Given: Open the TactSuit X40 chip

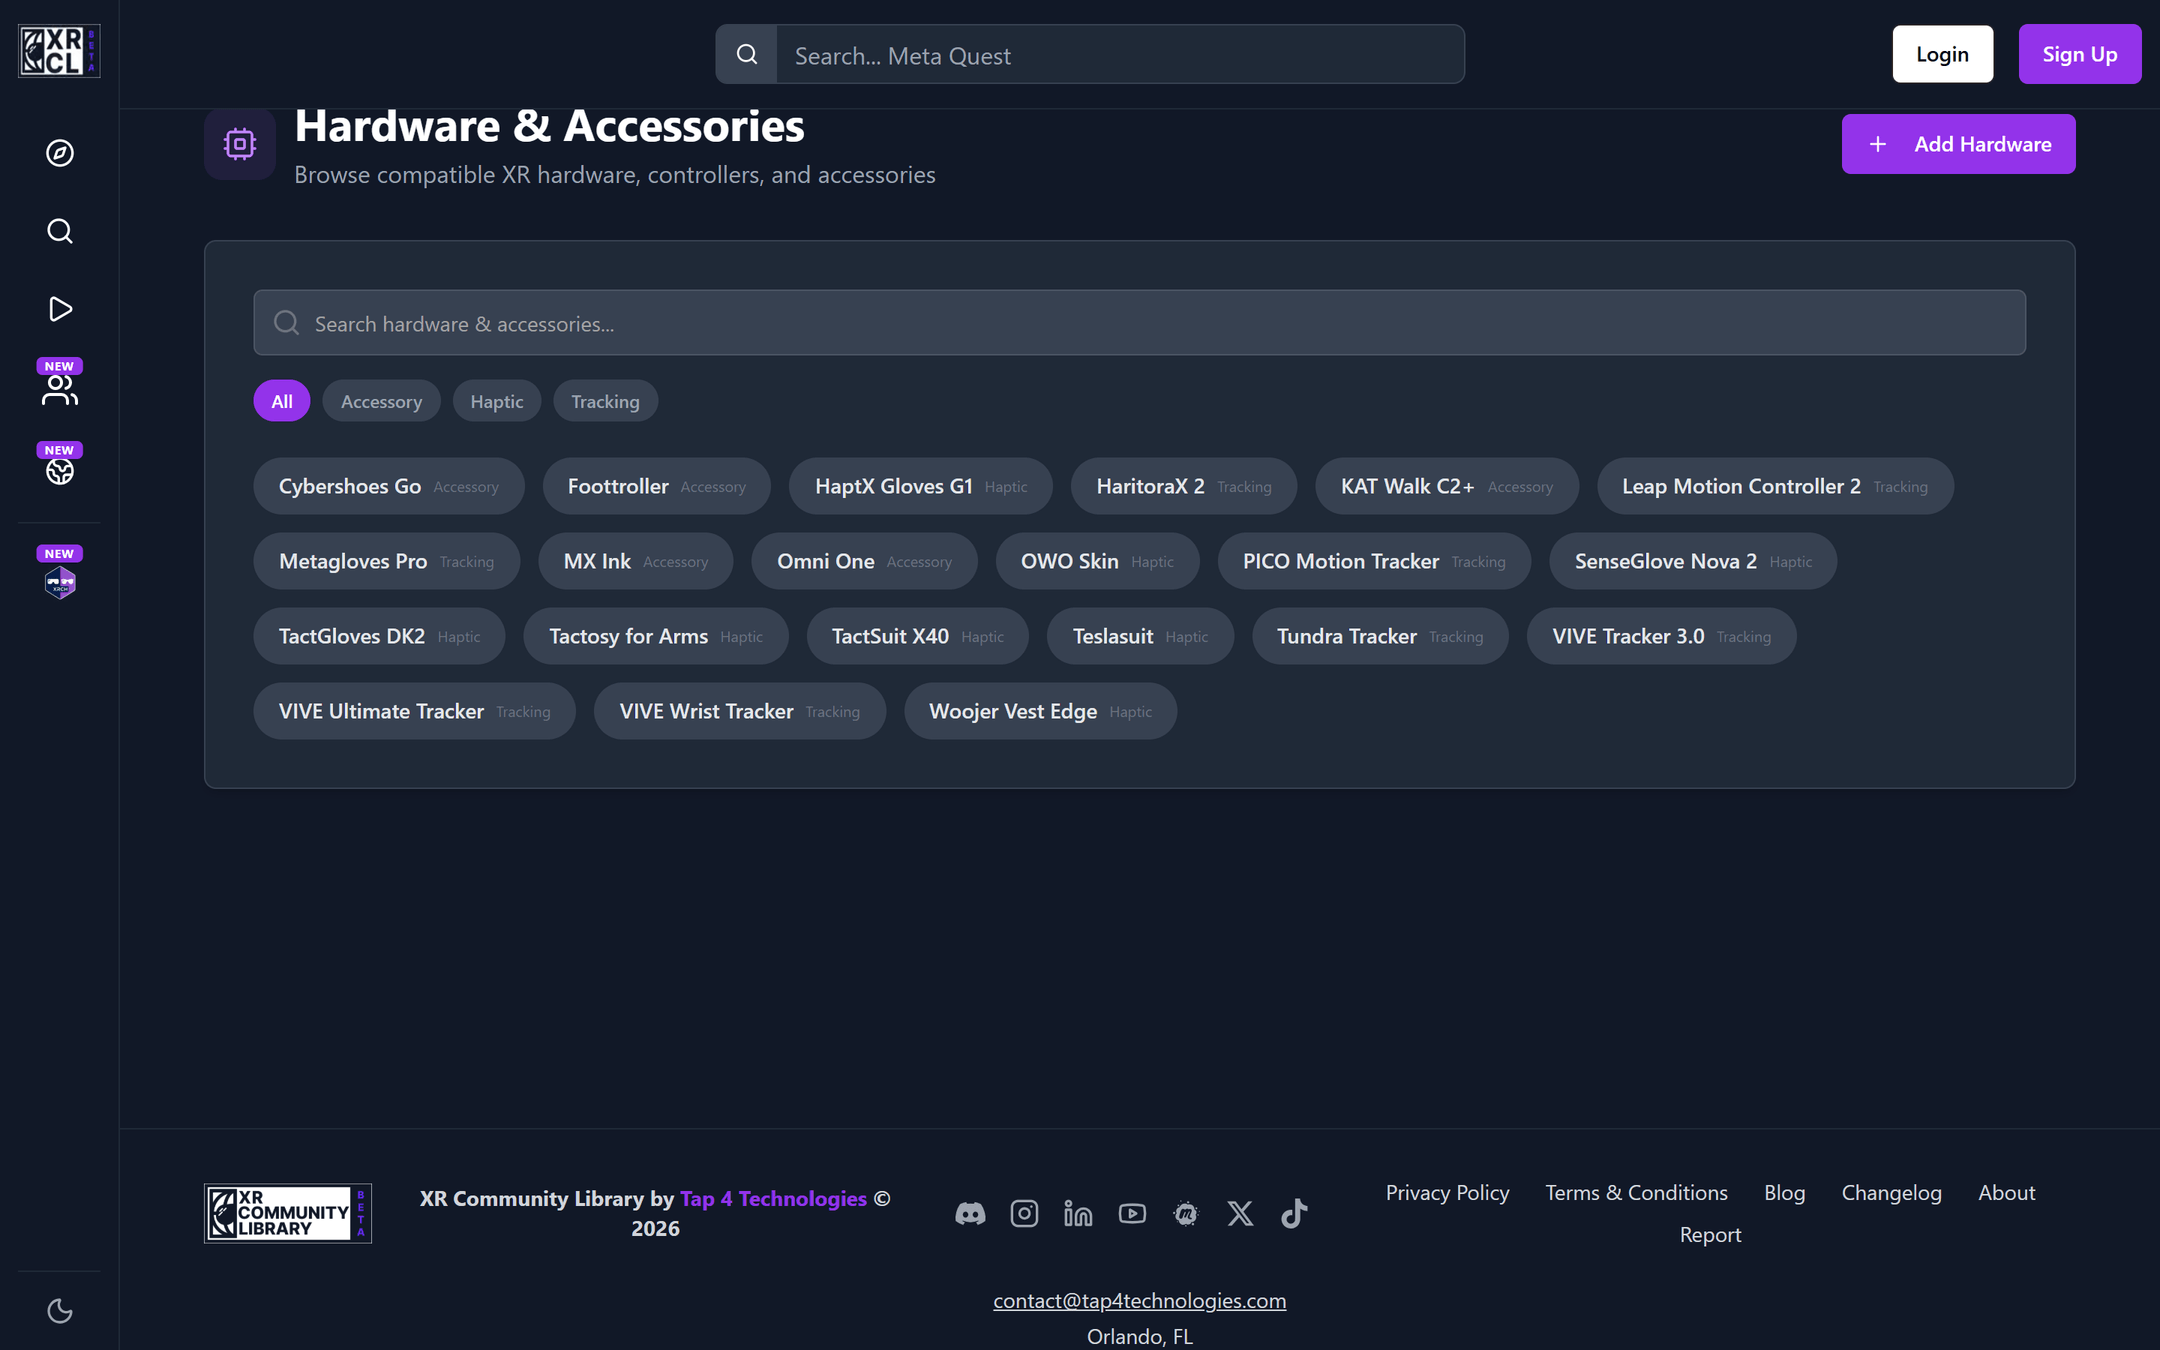Looking at the screenshot, I should (918, 636).
